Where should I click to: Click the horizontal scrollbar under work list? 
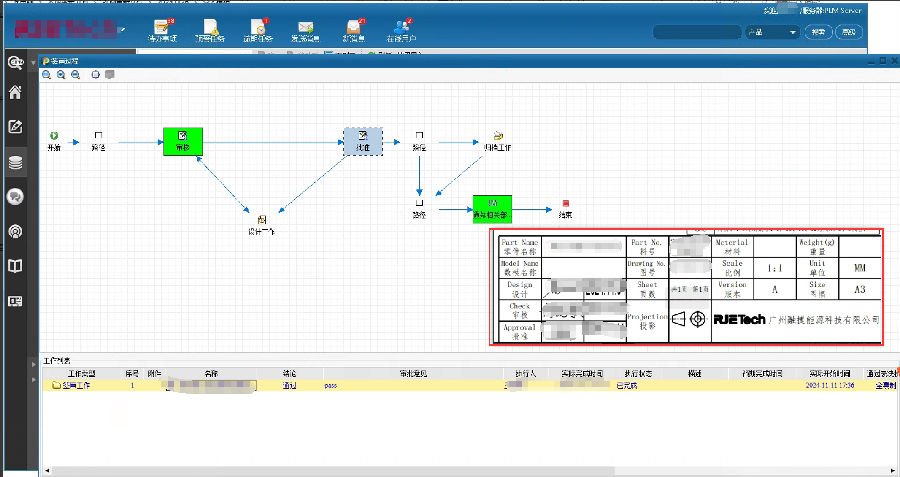point(450,469)
